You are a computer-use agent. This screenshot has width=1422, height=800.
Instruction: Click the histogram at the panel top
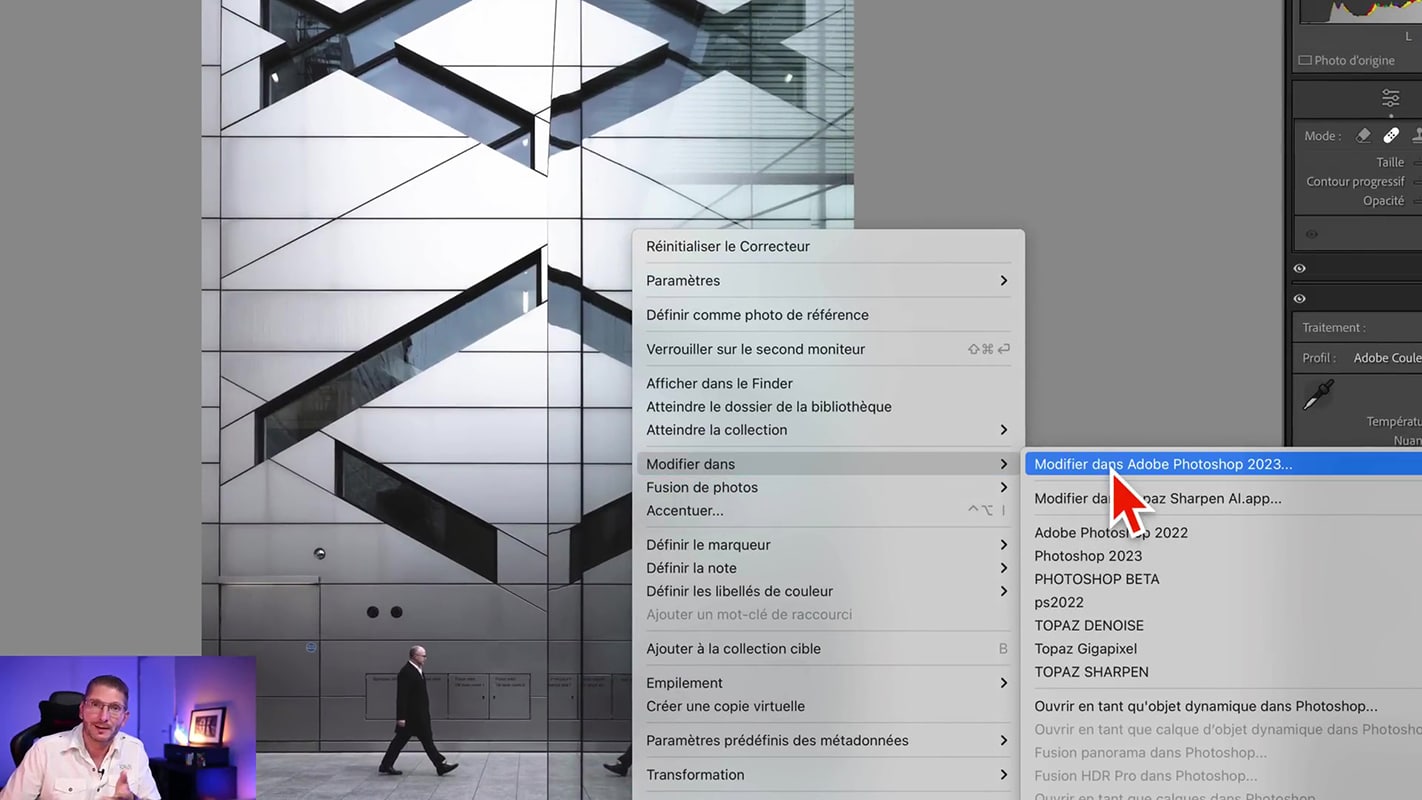1360,12
